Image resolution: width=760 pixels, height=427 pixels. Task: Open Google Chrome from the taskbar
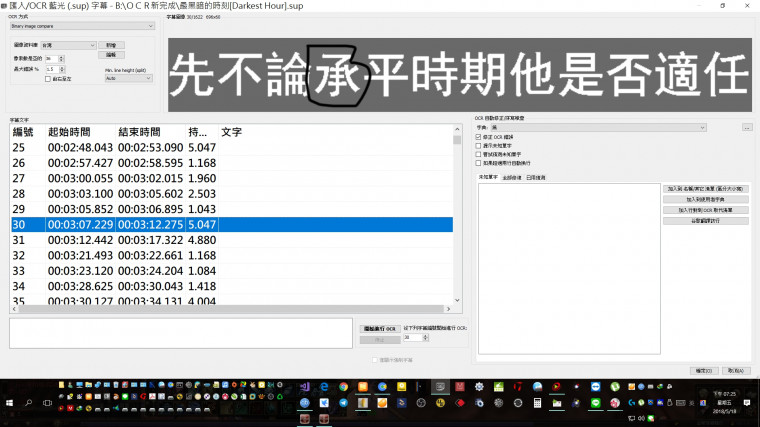click(x=344, y=386)
